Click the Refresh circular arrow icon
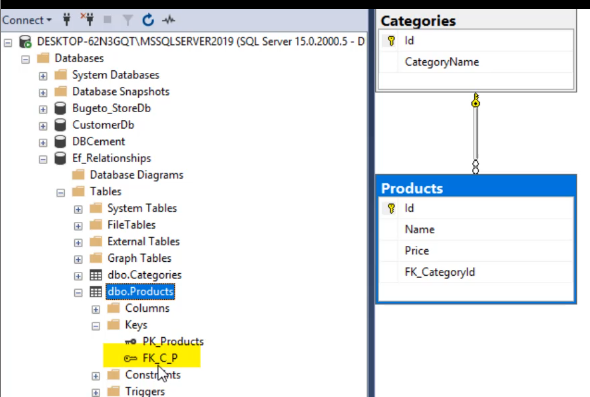This screenshot has height=397, width=590. [x=148, y=20]
